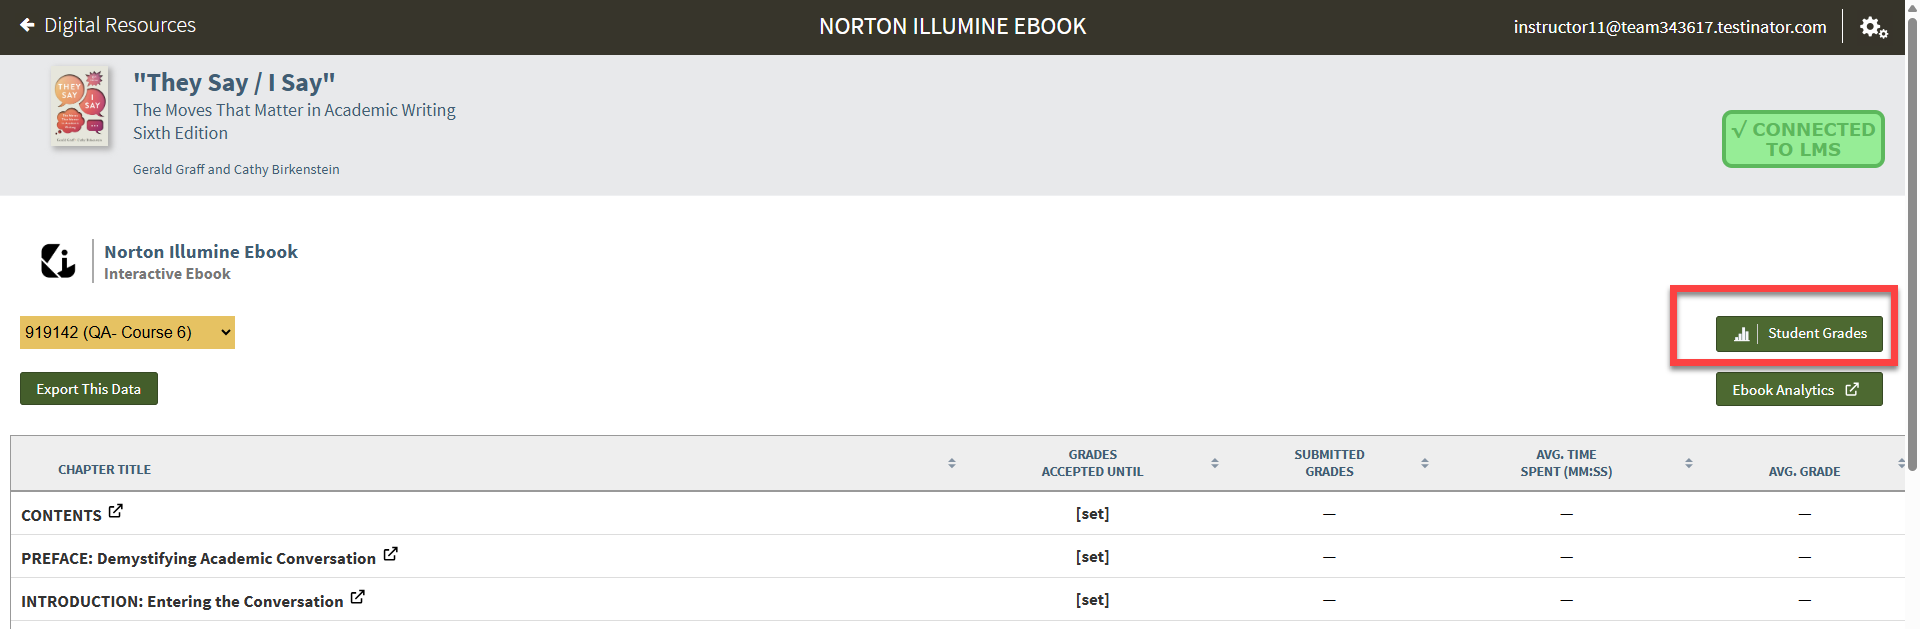This screenshot has height=629, width=1920.
Task: Go back to Digital Resources
Action: click(x=107, y=25)
